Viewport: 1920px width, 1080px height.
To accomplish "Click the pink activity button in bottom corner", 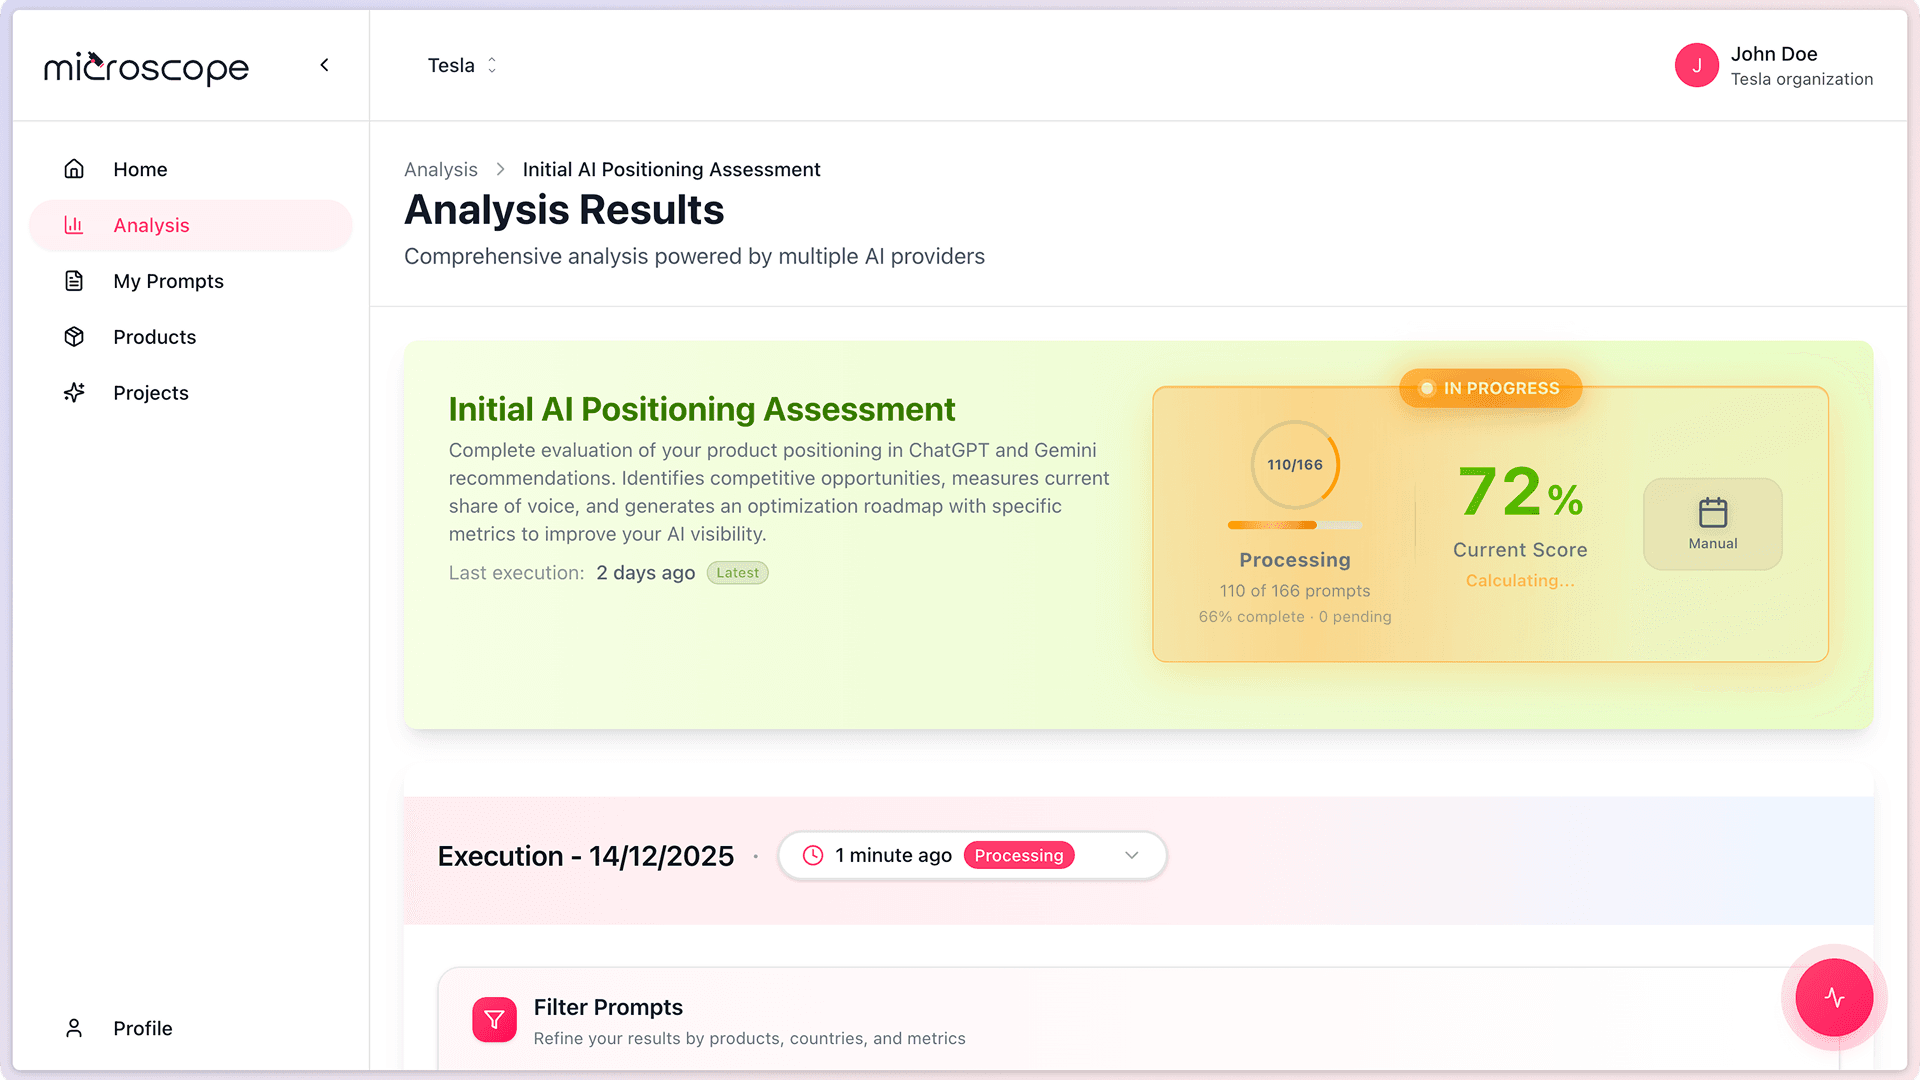I will (1833, 997).
